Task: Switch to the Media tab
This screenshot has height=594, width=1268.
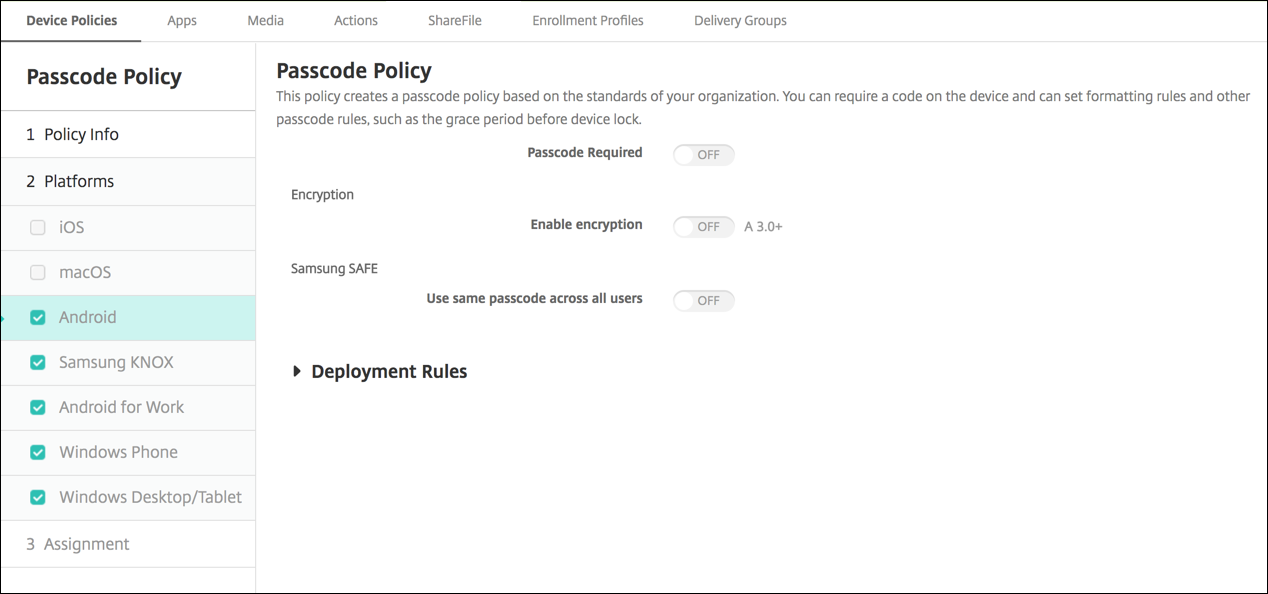Action: click(x=265, y=21)
